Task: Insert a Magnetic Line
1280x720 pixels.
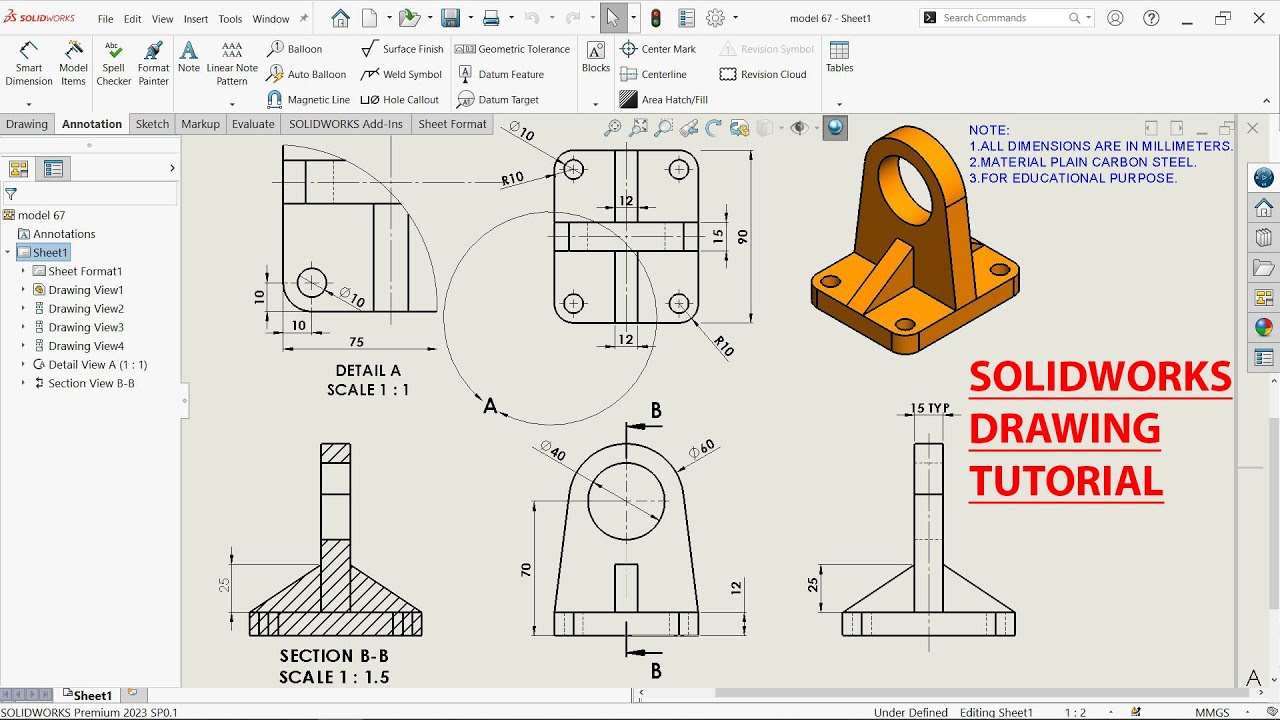Action: tap(308, 100)
